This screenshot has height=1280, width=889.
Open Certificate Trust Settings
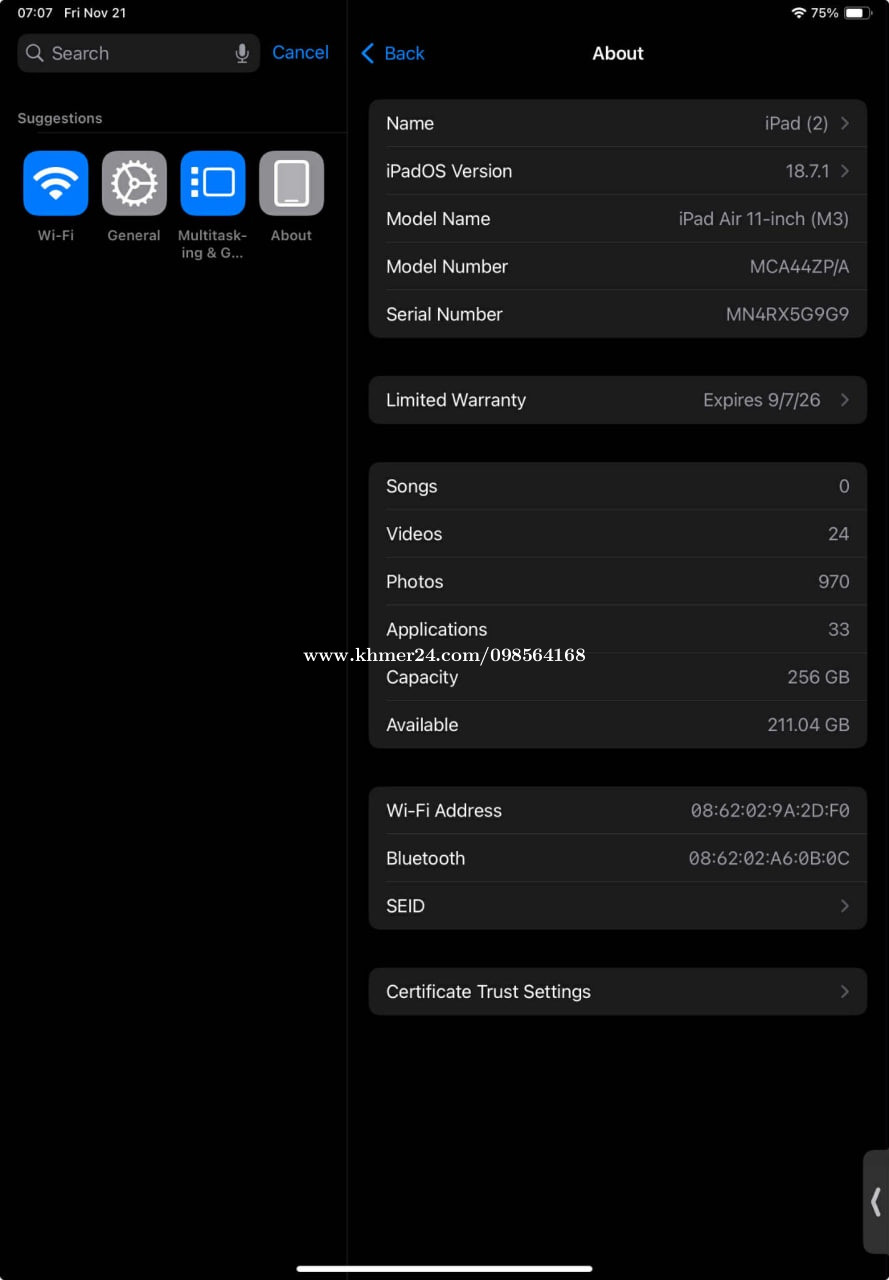click(x=617, y=992)
